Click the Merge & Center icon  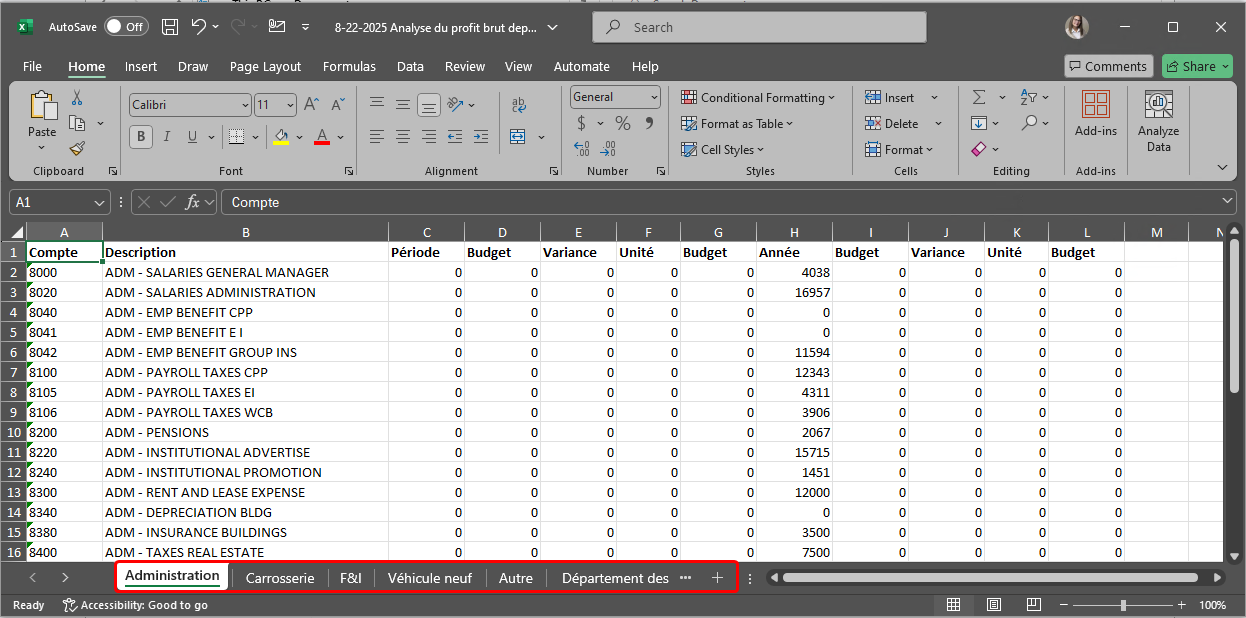coord(518,136)
